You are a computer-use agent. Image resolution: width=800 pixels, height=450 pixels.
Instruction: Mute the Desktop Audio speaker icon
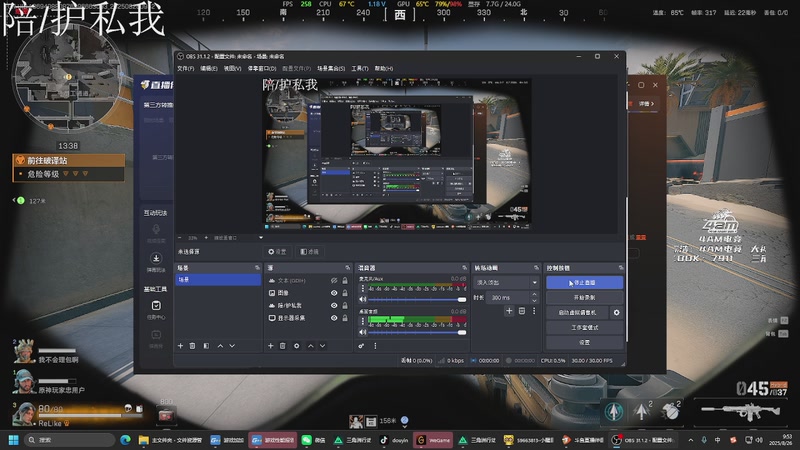click(x=363, y=332)
